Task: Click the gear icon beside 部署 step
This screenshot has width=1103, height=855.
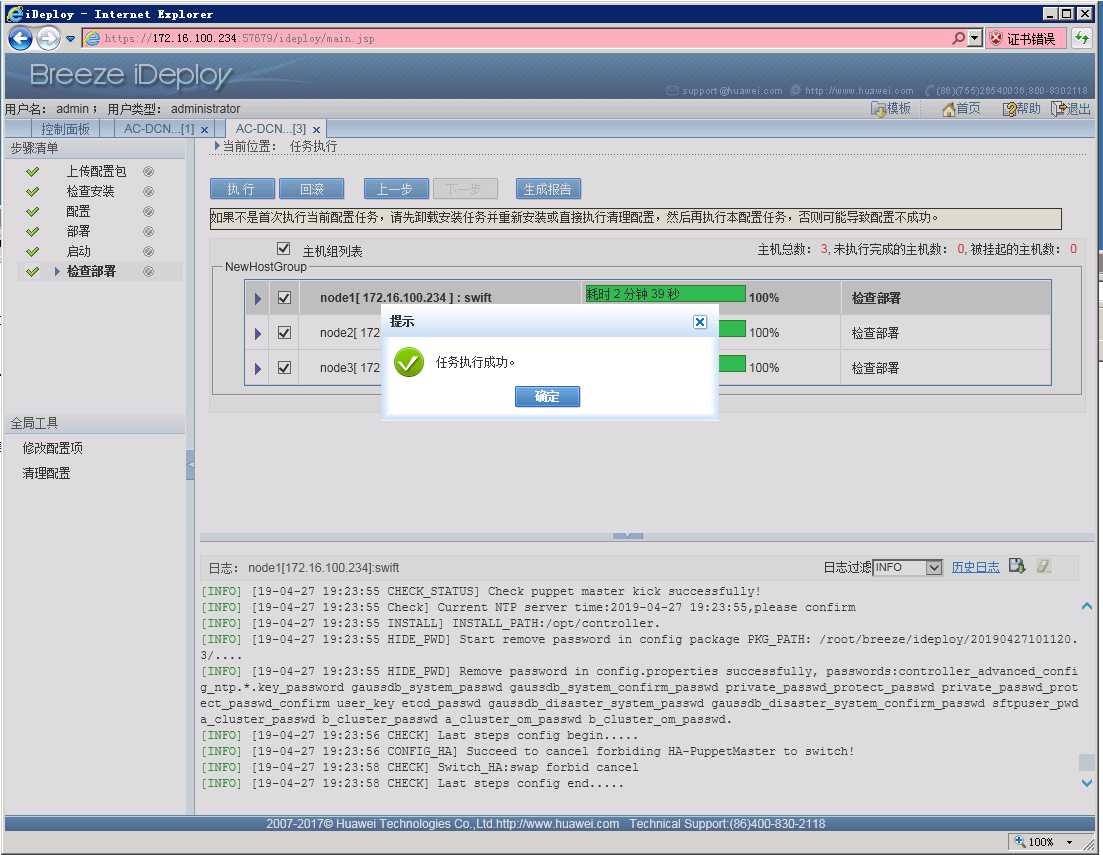Action: pos(148,232)
